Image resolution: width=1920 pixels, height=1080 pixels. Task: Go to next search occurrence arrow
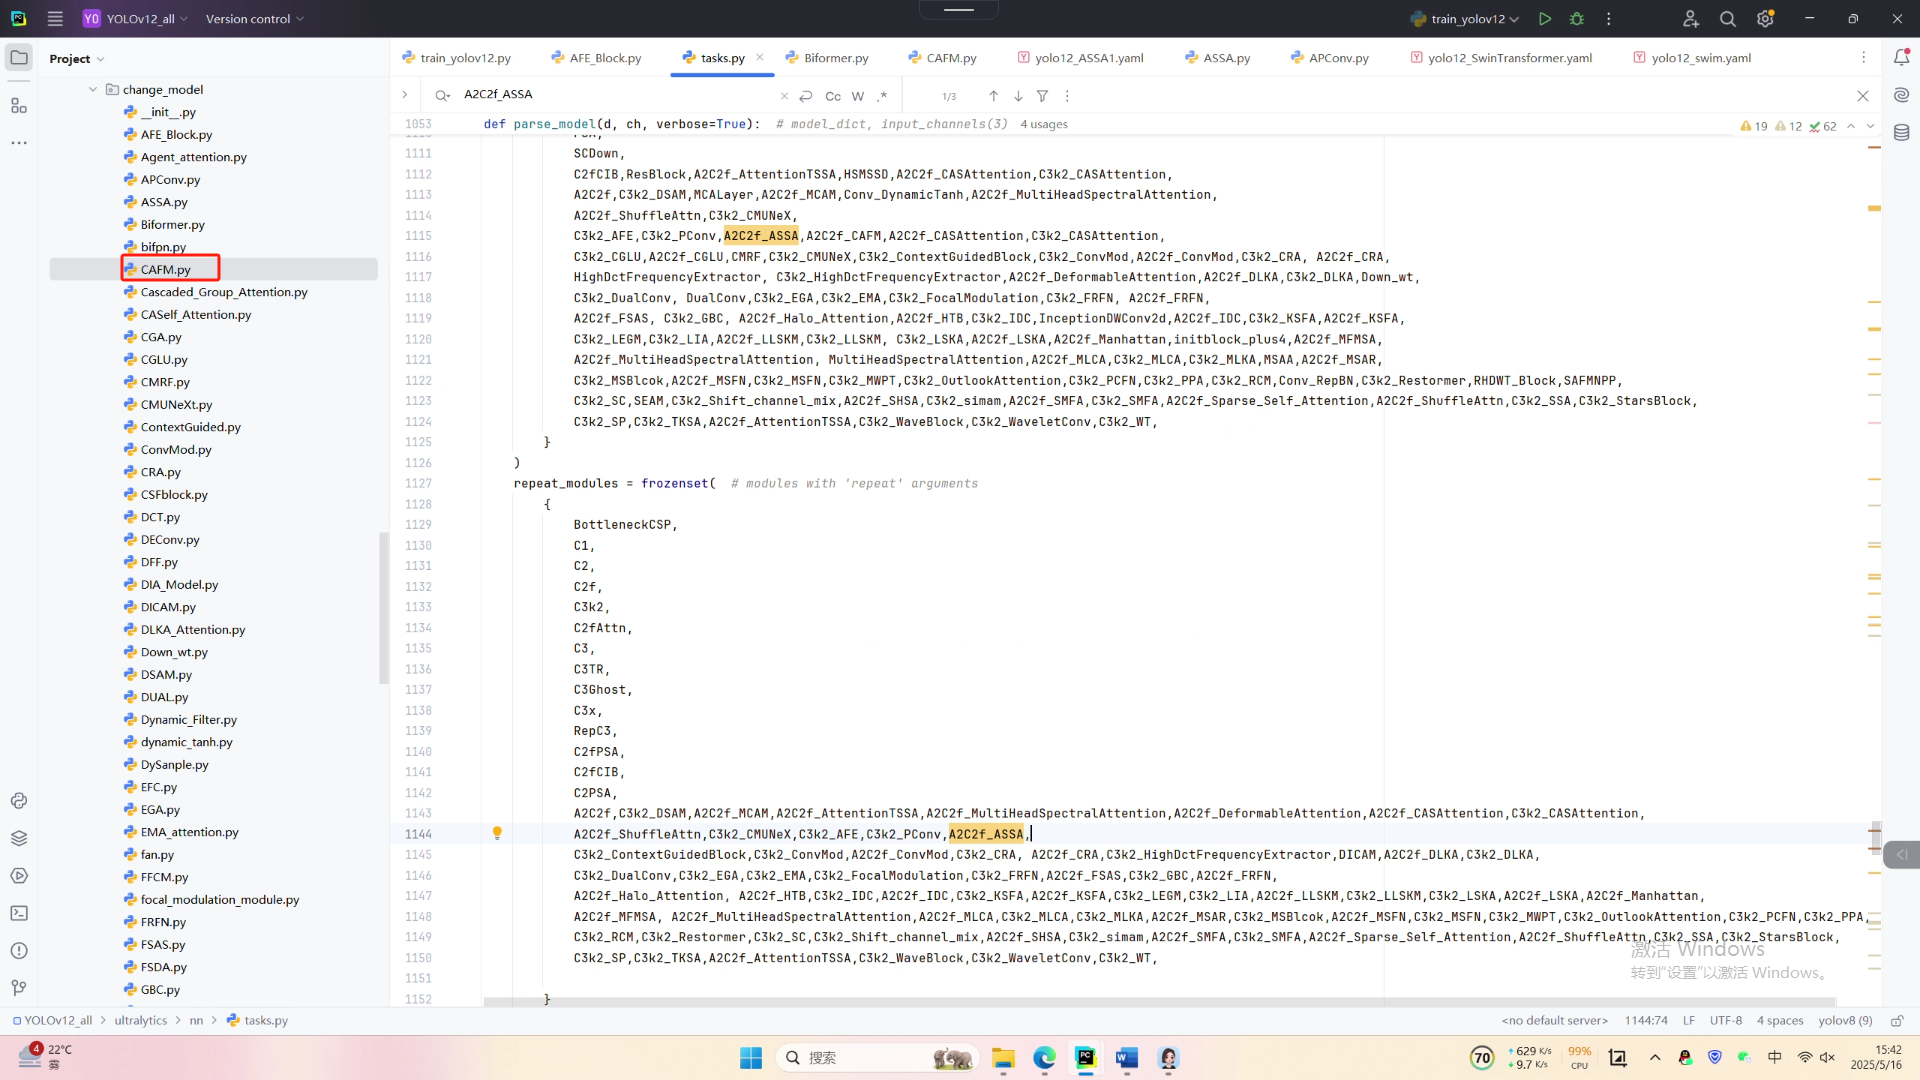(1018, 96)
